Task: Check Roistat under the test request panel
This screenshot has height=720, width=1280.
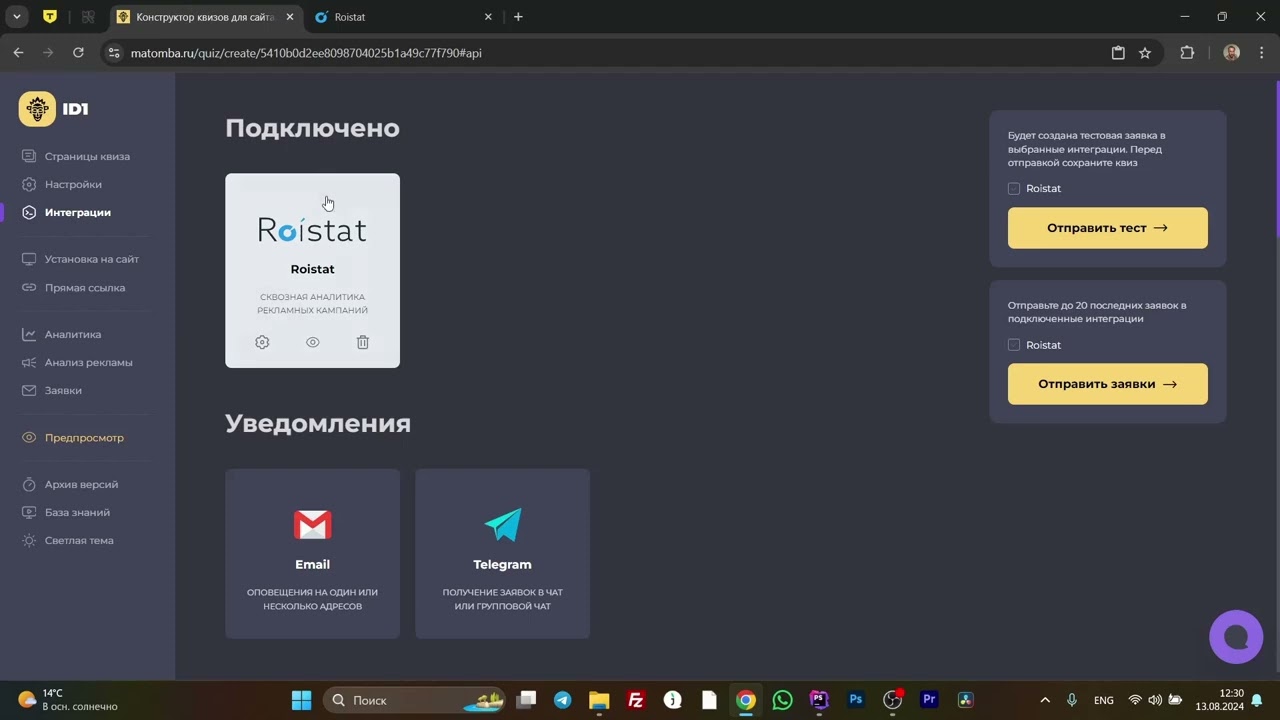Action: (1014, 188)
